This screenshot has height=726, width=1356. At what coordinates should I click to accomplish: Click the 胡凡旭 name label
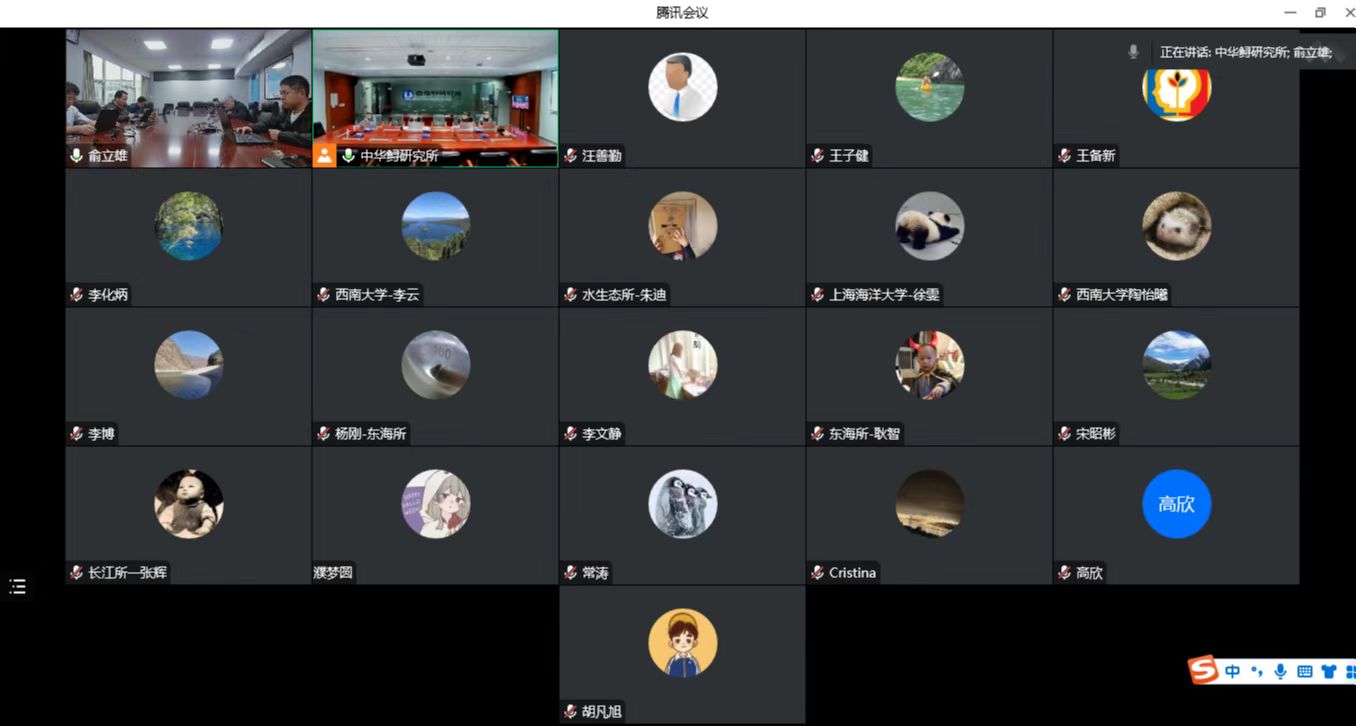point(601,712)
